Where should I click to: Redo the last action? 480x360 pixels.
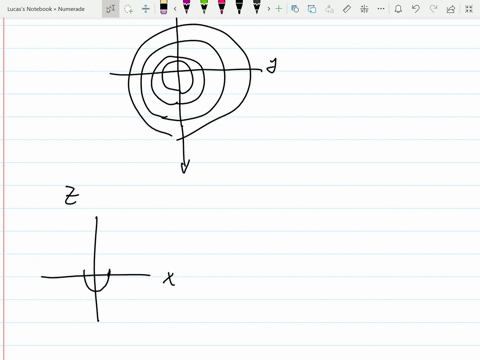(x=433, y=9)
